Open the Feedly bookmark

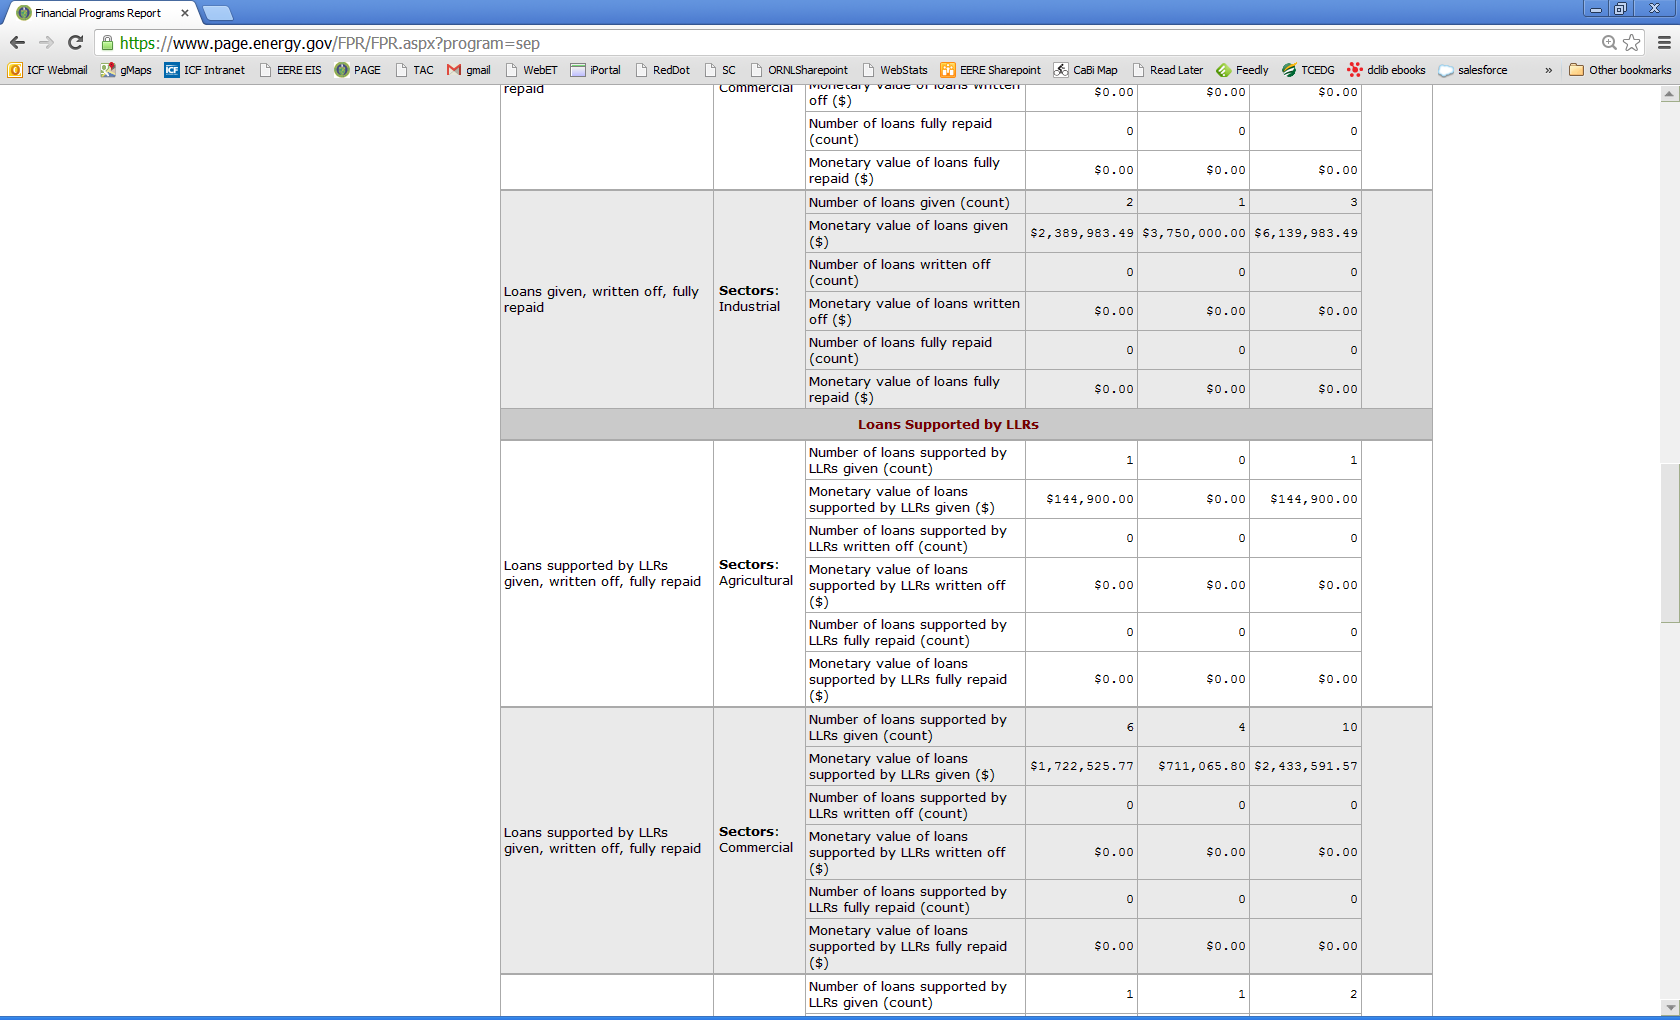pos(1242,70)
